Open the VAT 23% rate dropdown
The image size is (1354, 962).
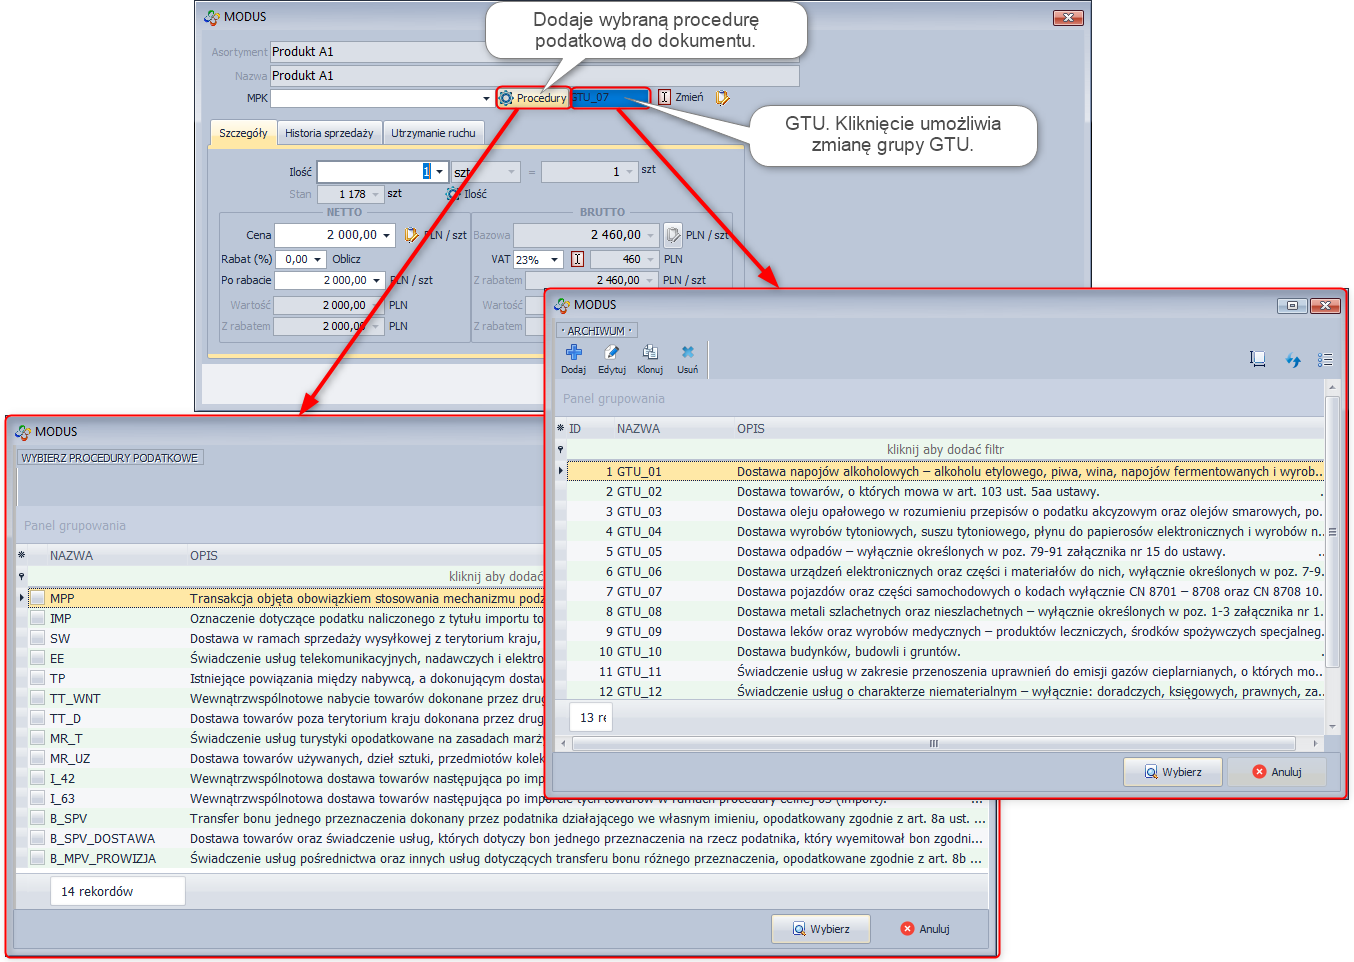(x=554, y=260)
